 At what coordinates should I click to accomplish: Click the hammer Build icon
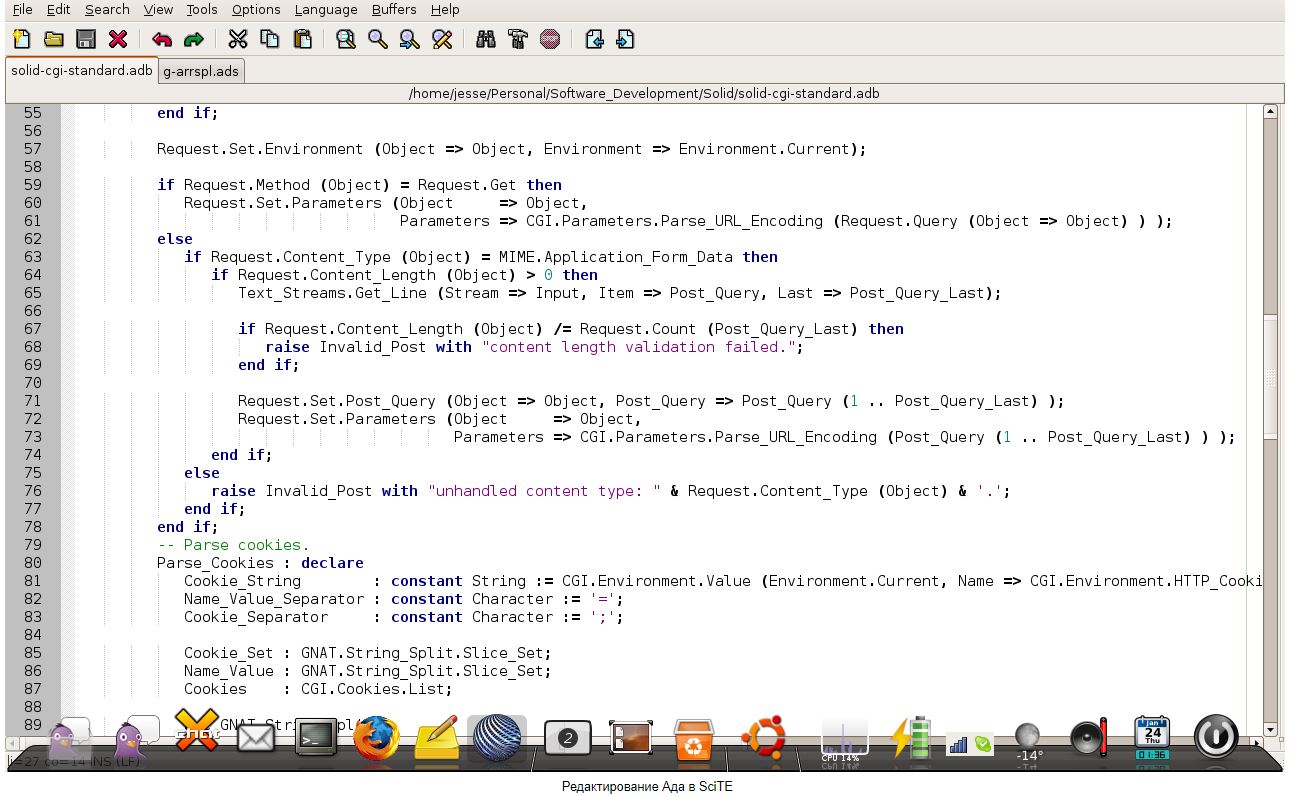(518, 39)
